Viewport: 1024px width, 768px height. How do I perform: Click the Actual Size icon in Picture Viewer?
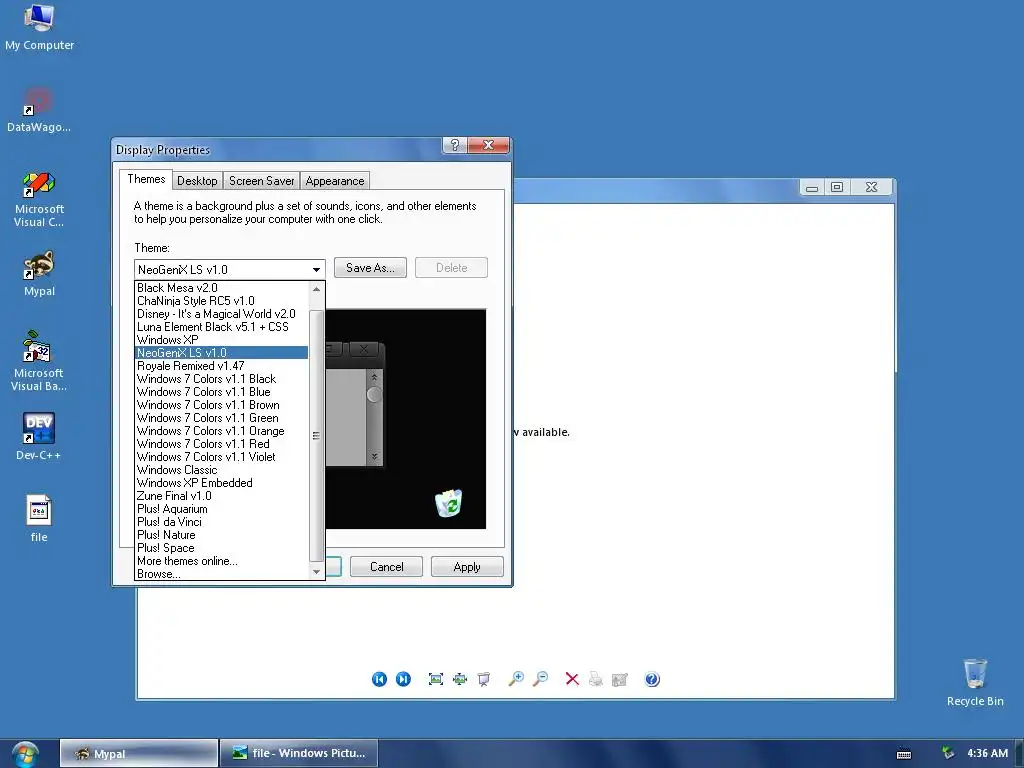460,679
